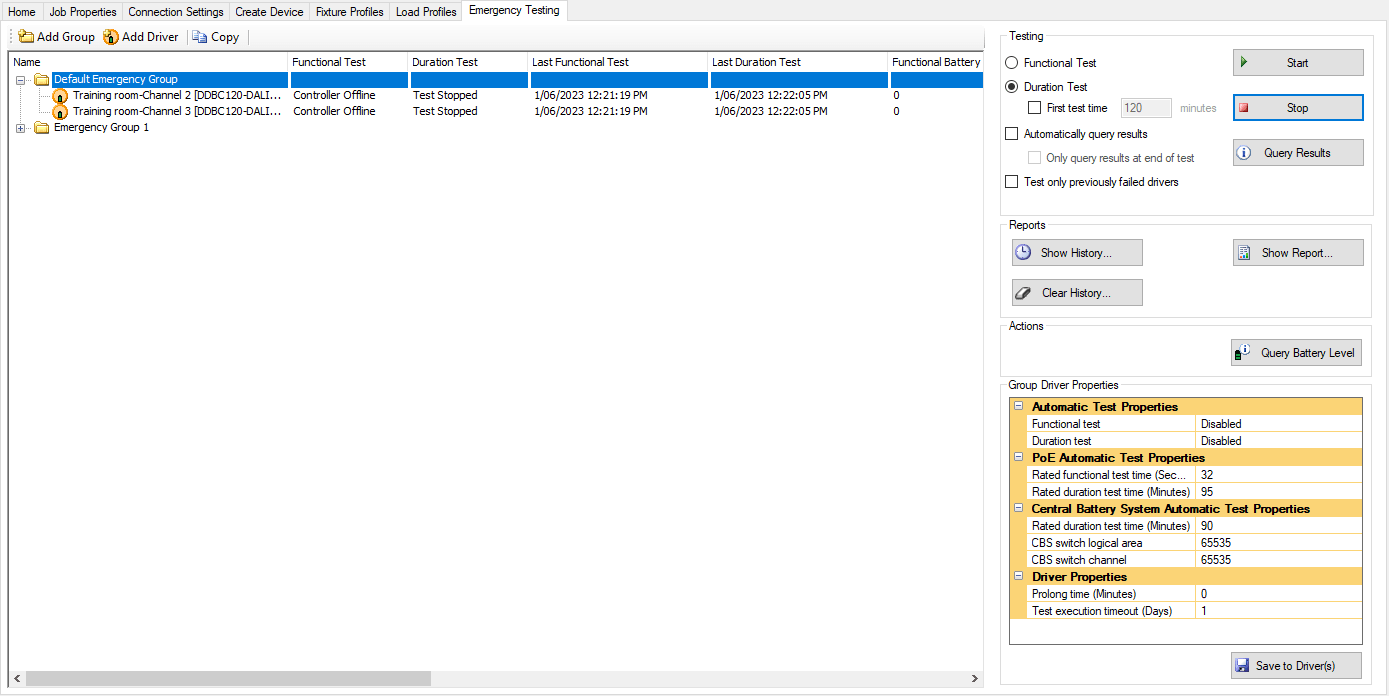Collapse the PoE Automatic Test Properties section

tap(1018, 457)
